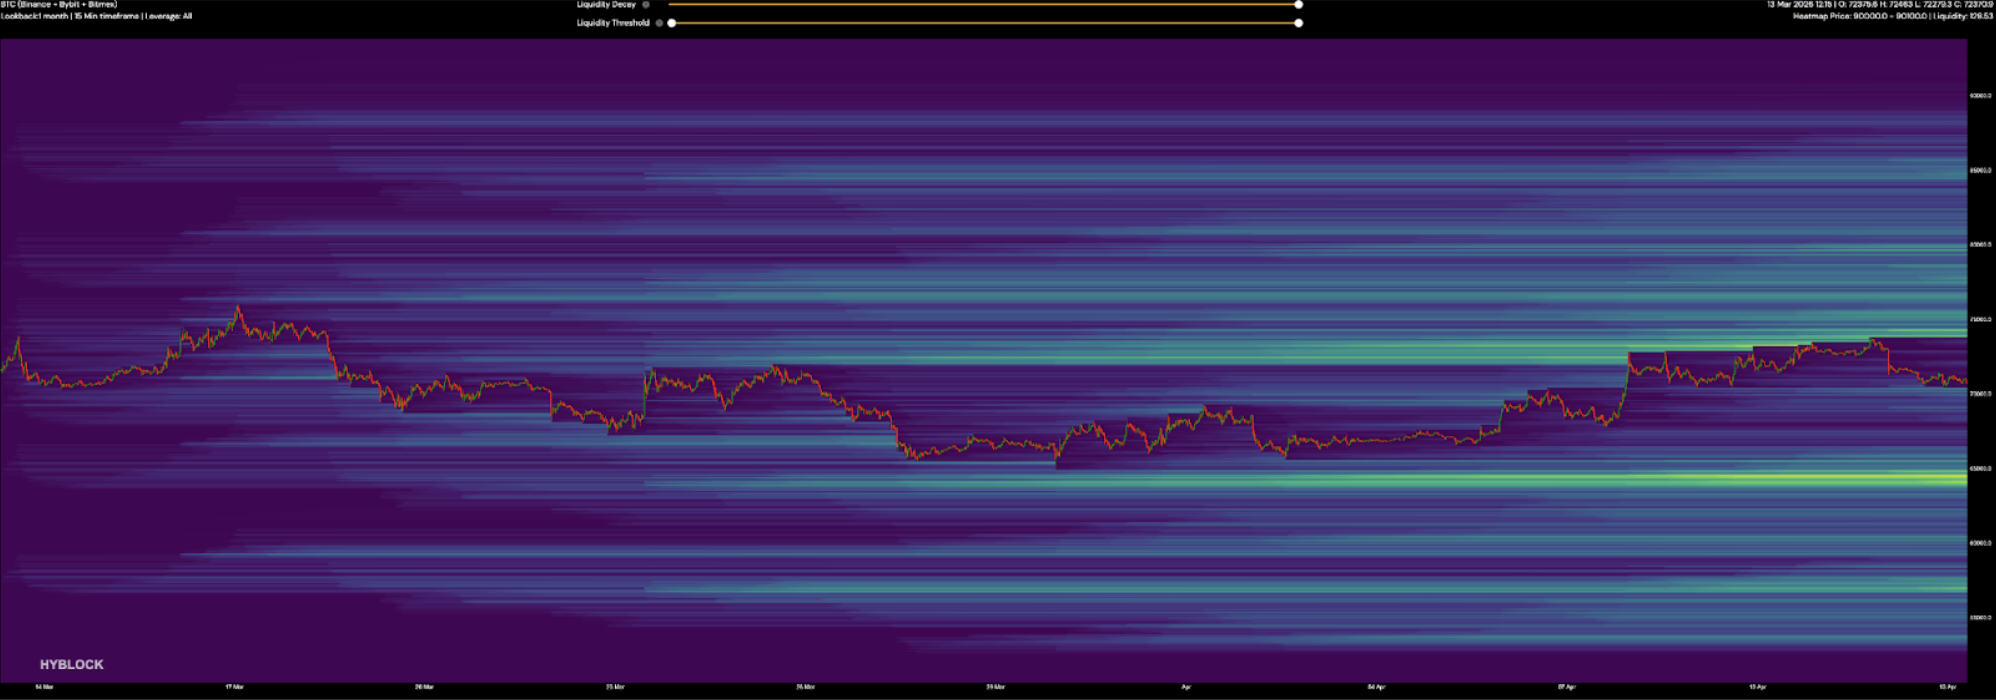Click the '13 Apr' date axis label
Image resolution: width=1996 pixels, height=700 pixels.
click(x=1947, y=687)
